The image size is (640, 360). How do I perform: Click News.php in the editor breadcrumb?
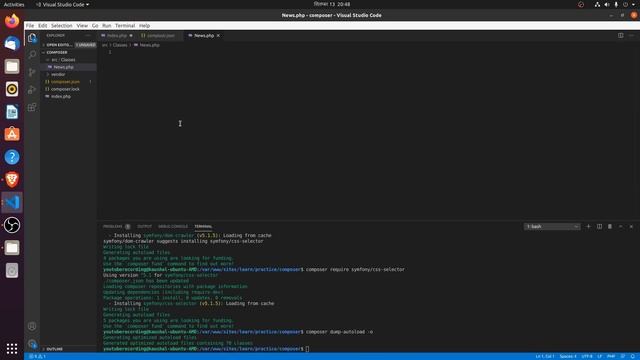(149, 45)
